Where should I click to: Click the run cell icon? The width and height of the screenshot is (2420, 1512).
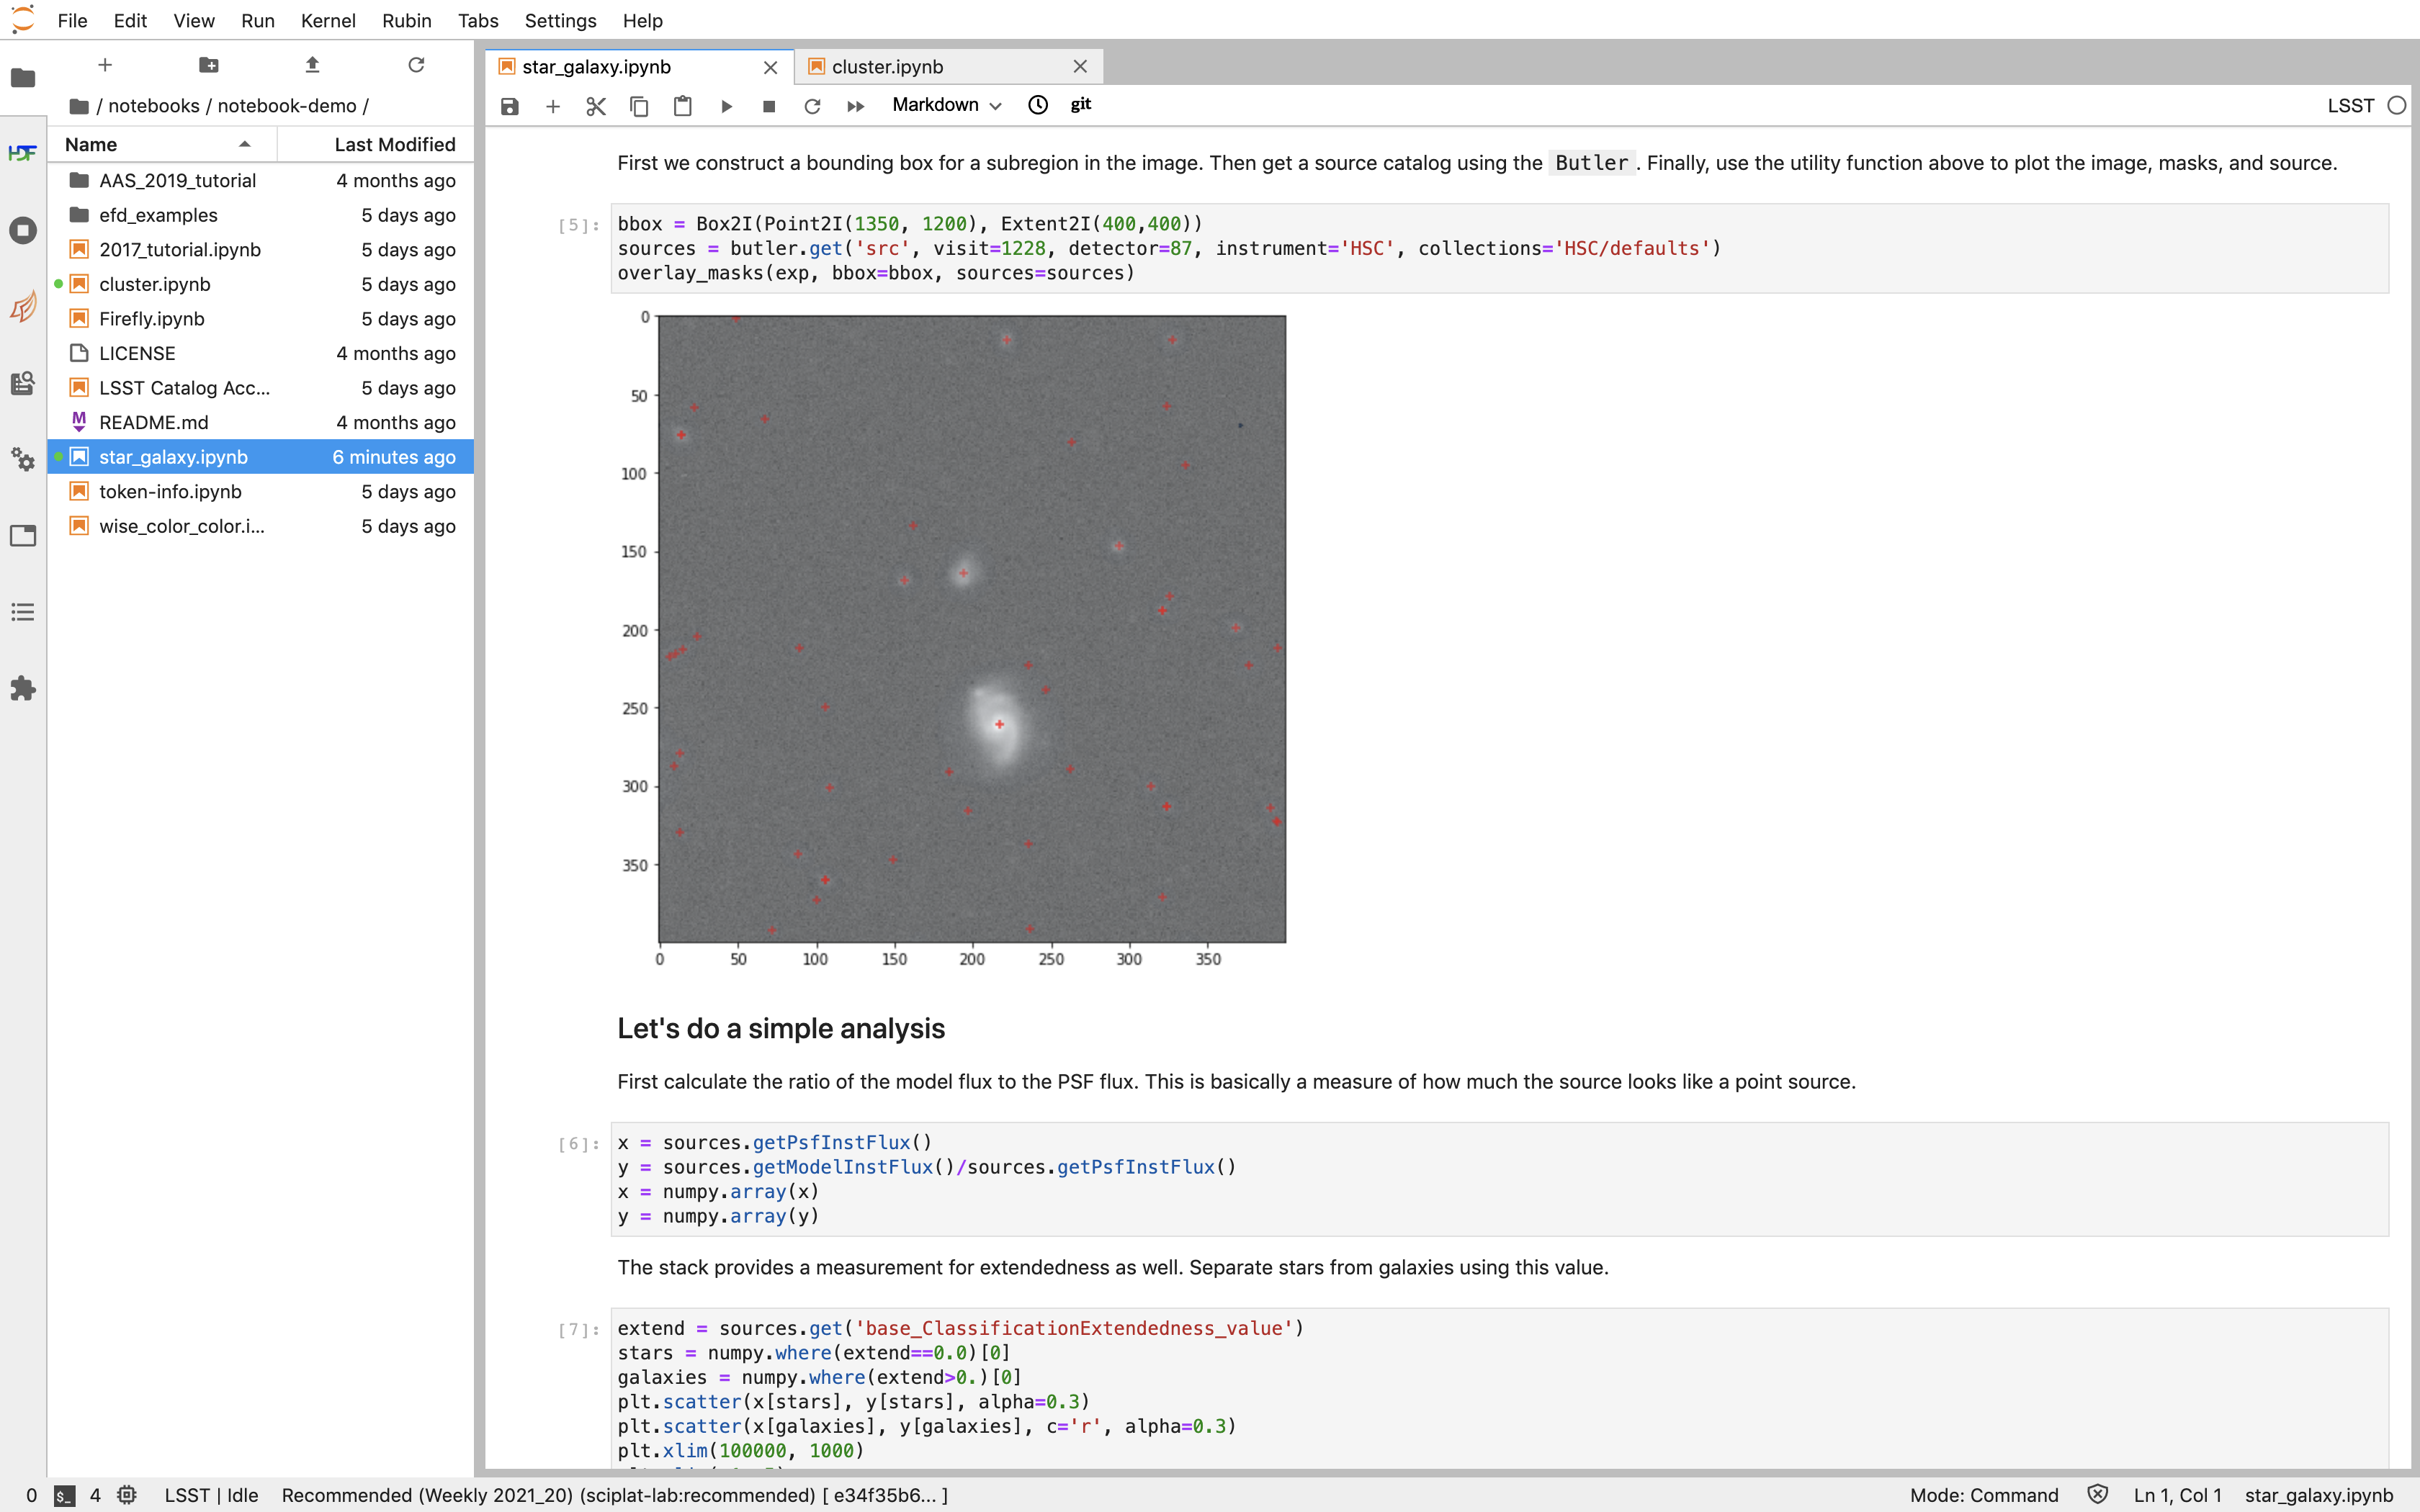pos(725,104)
